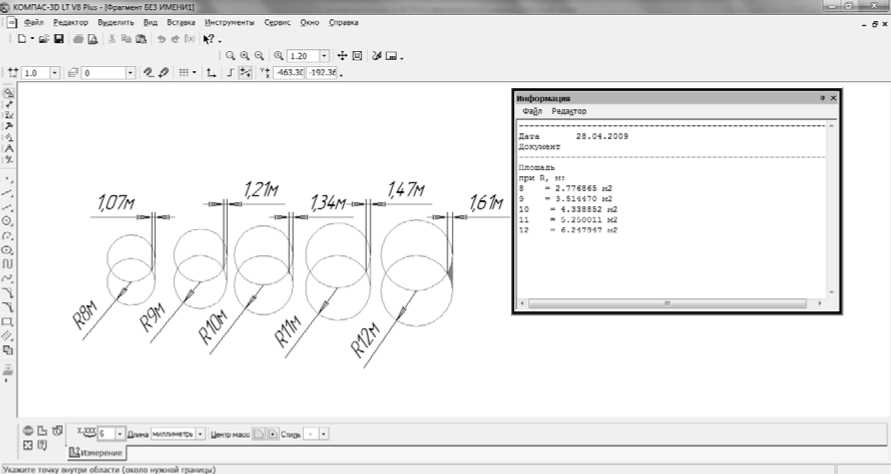Image resolution: width=891 pixels, height=474 pixels.
Task: Expand the layer 0 dropdown
Action: tap(130, 73)
